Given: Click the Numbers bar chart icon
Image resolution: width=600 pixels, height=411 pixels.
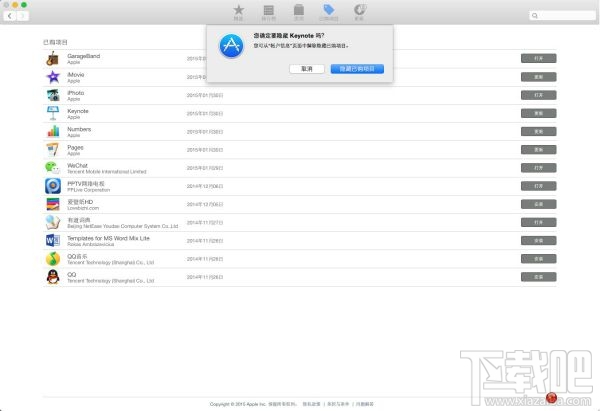Looking at the screenshot, I should [x=53, y=131].
